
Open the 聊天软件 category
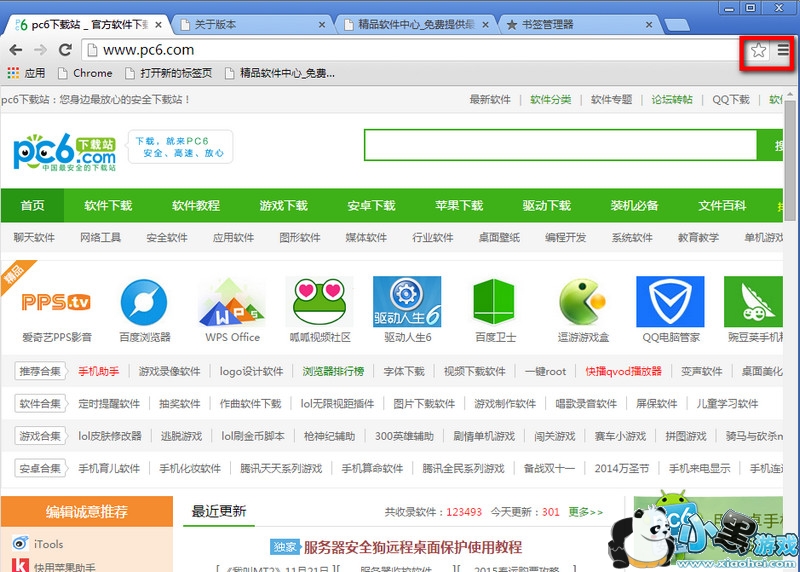pyautogui.click(x=34, y=237)
